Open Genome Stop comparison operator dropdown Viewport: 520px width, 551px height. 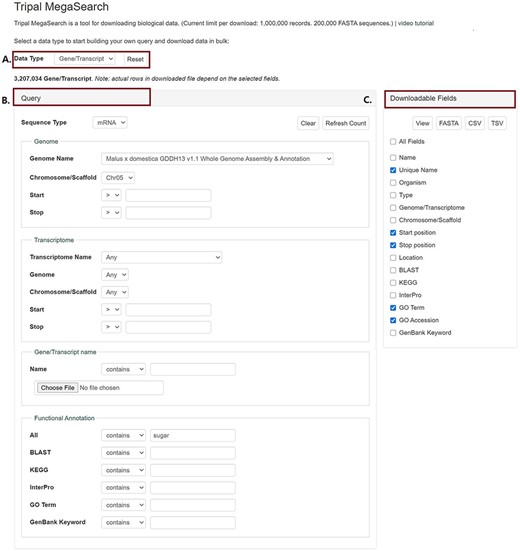coord(111,213)
